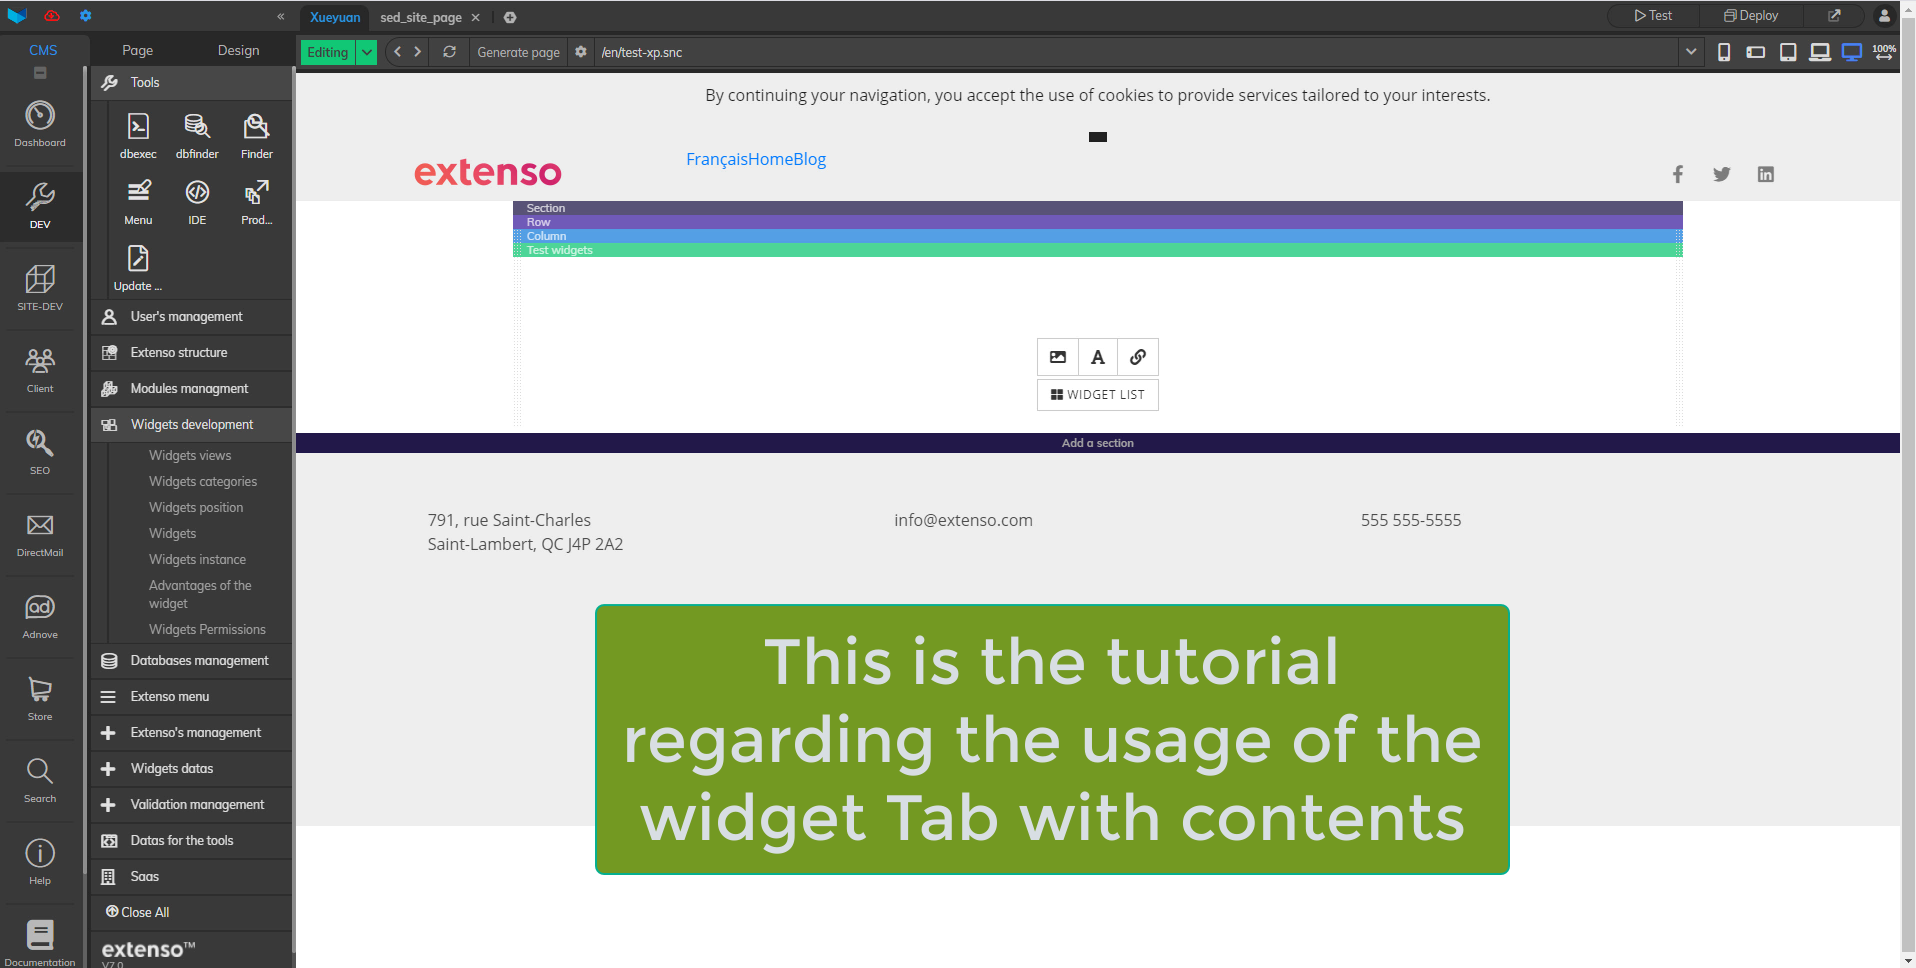Navigate forward with right arrow
This screenshot has width=1916, height=968.
418,52
